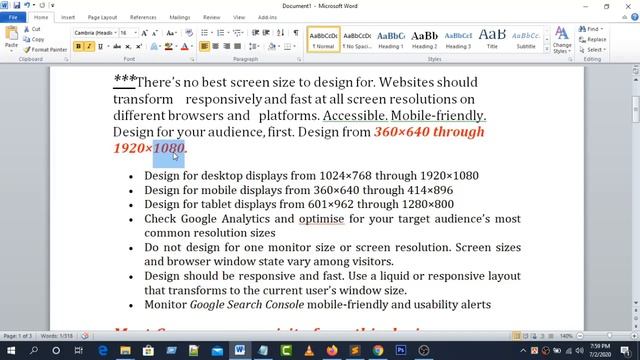The height and width of the screenshot is (360, 640).
Task: Open Windows Start menu
Action: click(x=11, y=350)
